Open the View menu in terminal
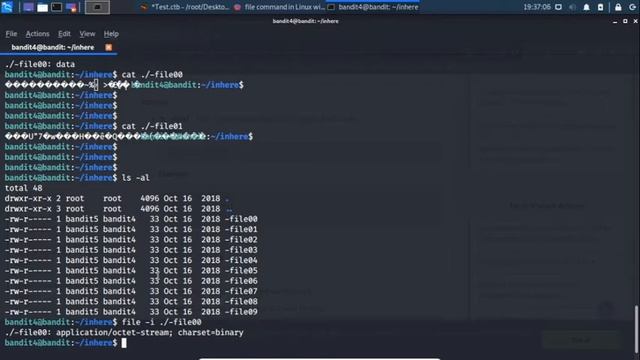Screen dimensions: 640x360 pos(87,34)
